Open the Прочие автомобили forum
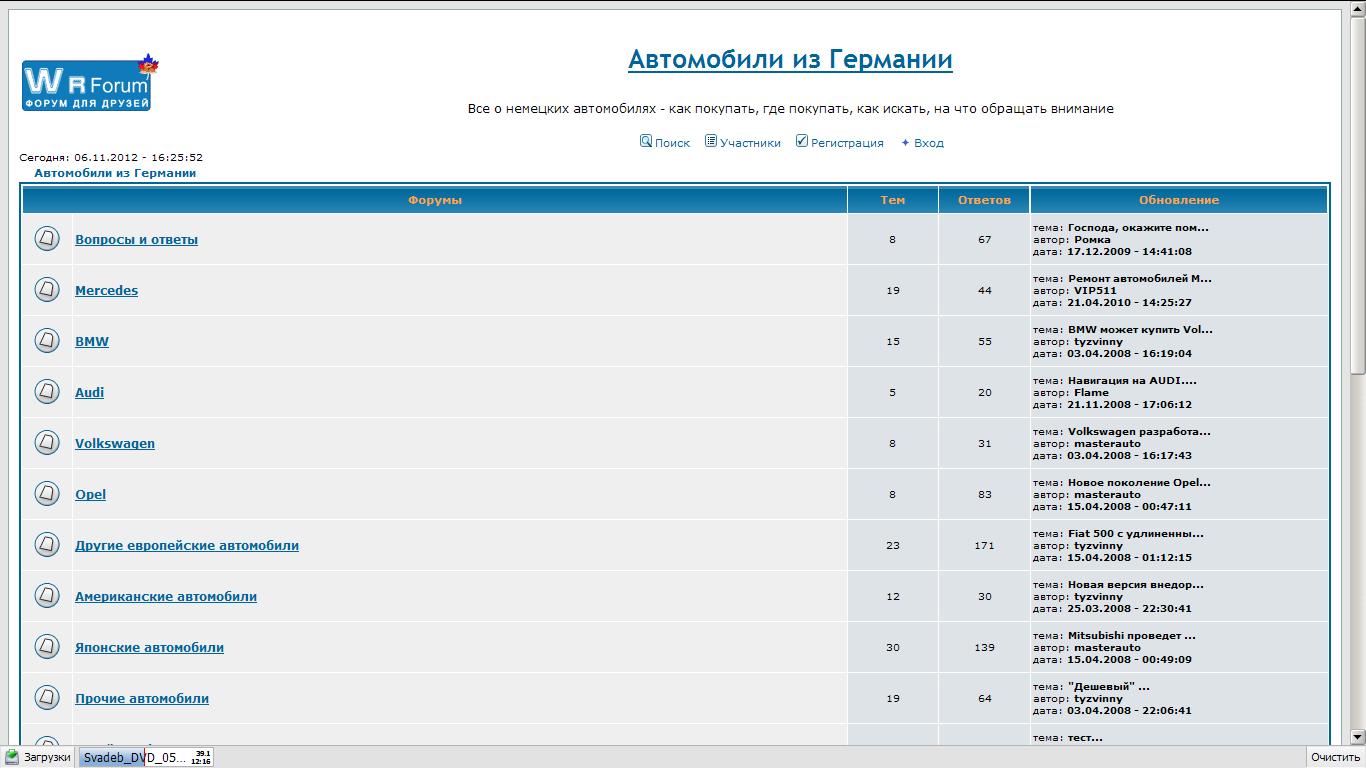Viewport: 1366px width, 768px height. coord(142,698)
